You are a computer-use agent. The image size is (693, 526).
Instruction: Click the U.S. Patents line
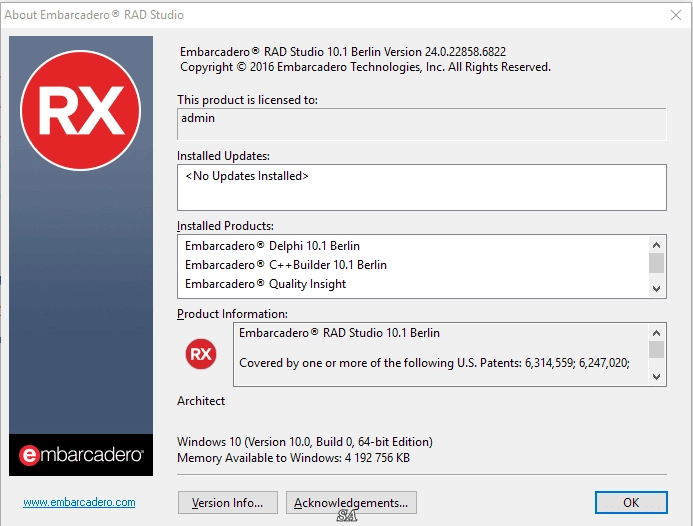tap(434, 363)
